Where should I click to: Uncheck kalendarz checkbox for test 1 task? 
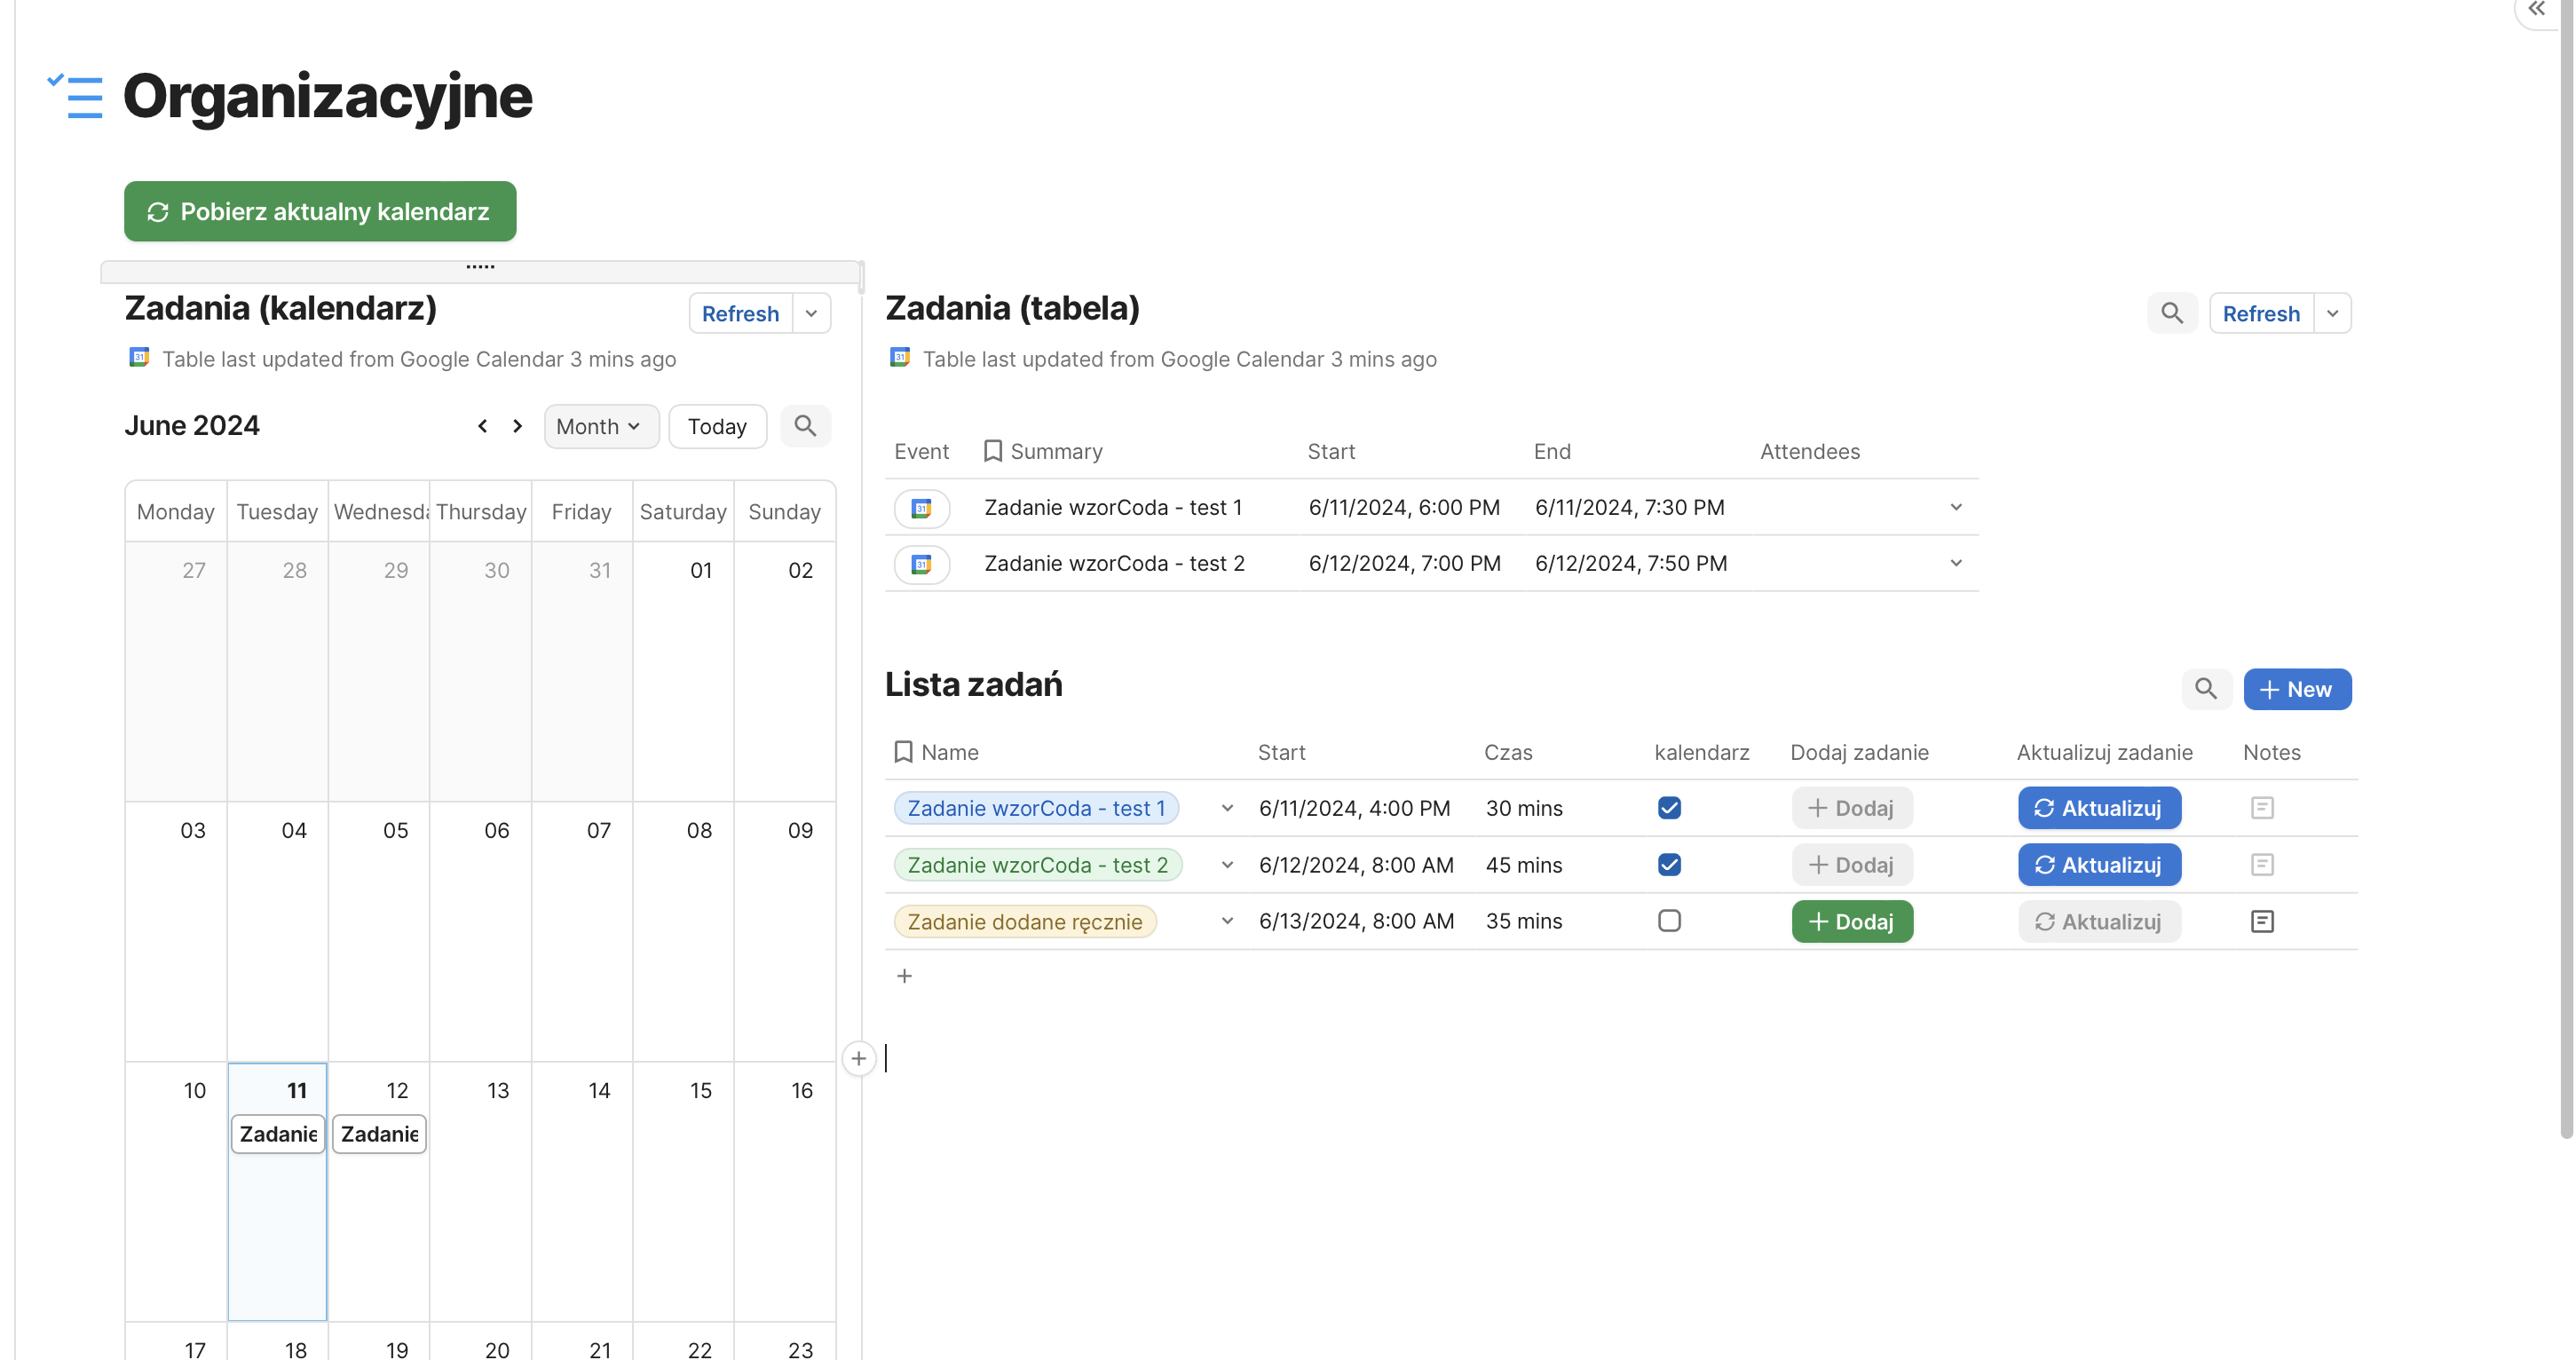tap(1668, 808)
